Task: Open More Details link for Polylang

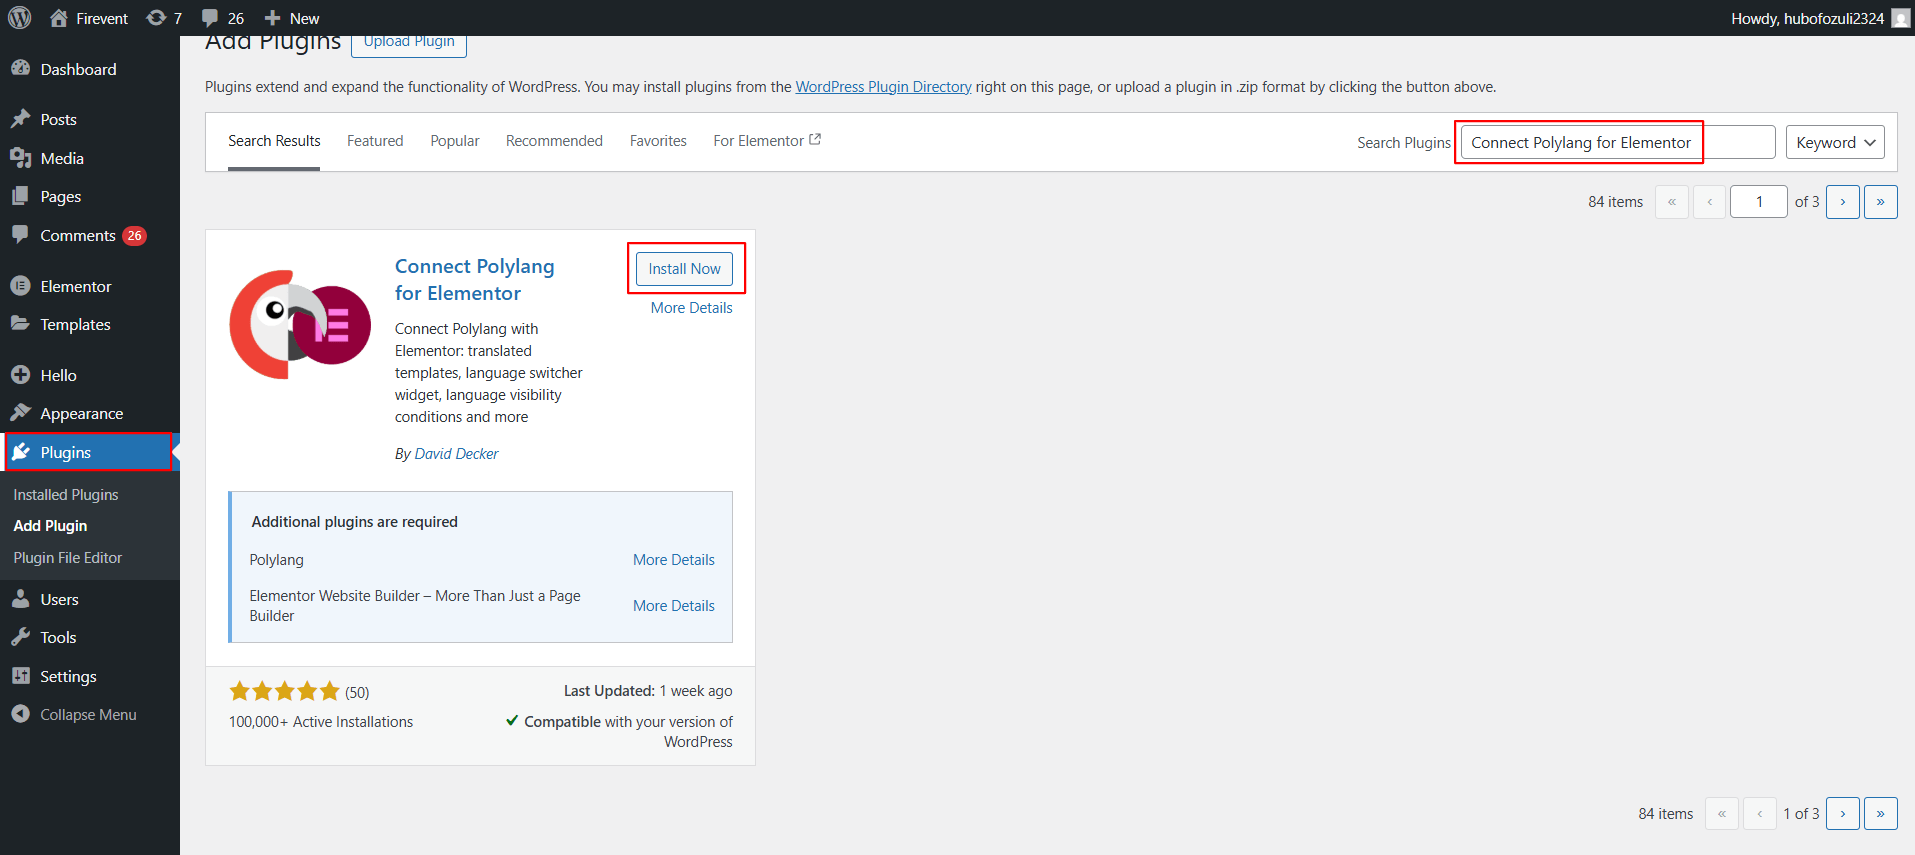Action: pyautogui.click(x=673, y=560)
